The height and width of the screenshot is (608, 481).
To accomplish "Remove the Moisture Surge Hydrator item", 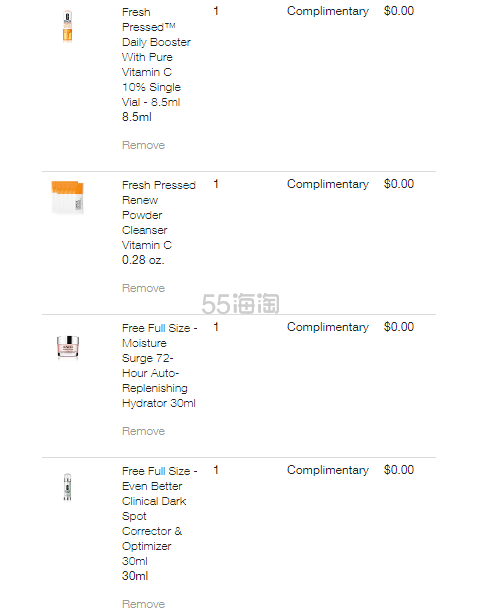I will (144, 431).
